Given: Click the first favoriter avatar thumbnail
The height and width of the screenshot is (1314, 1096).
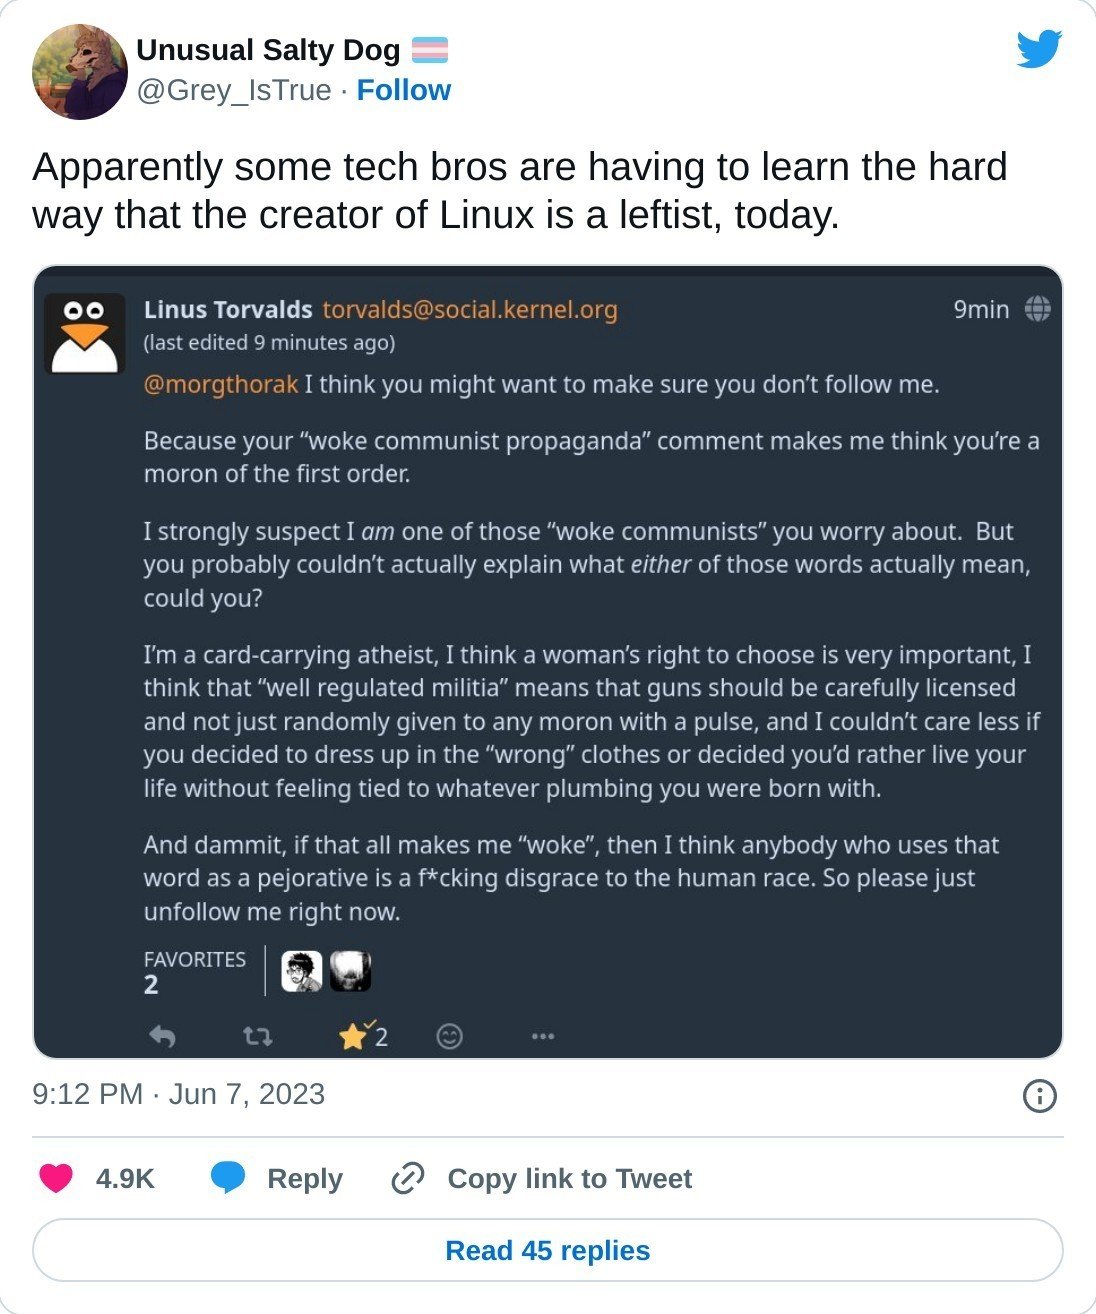Looking at the screenshot, I should pos(301,971).
